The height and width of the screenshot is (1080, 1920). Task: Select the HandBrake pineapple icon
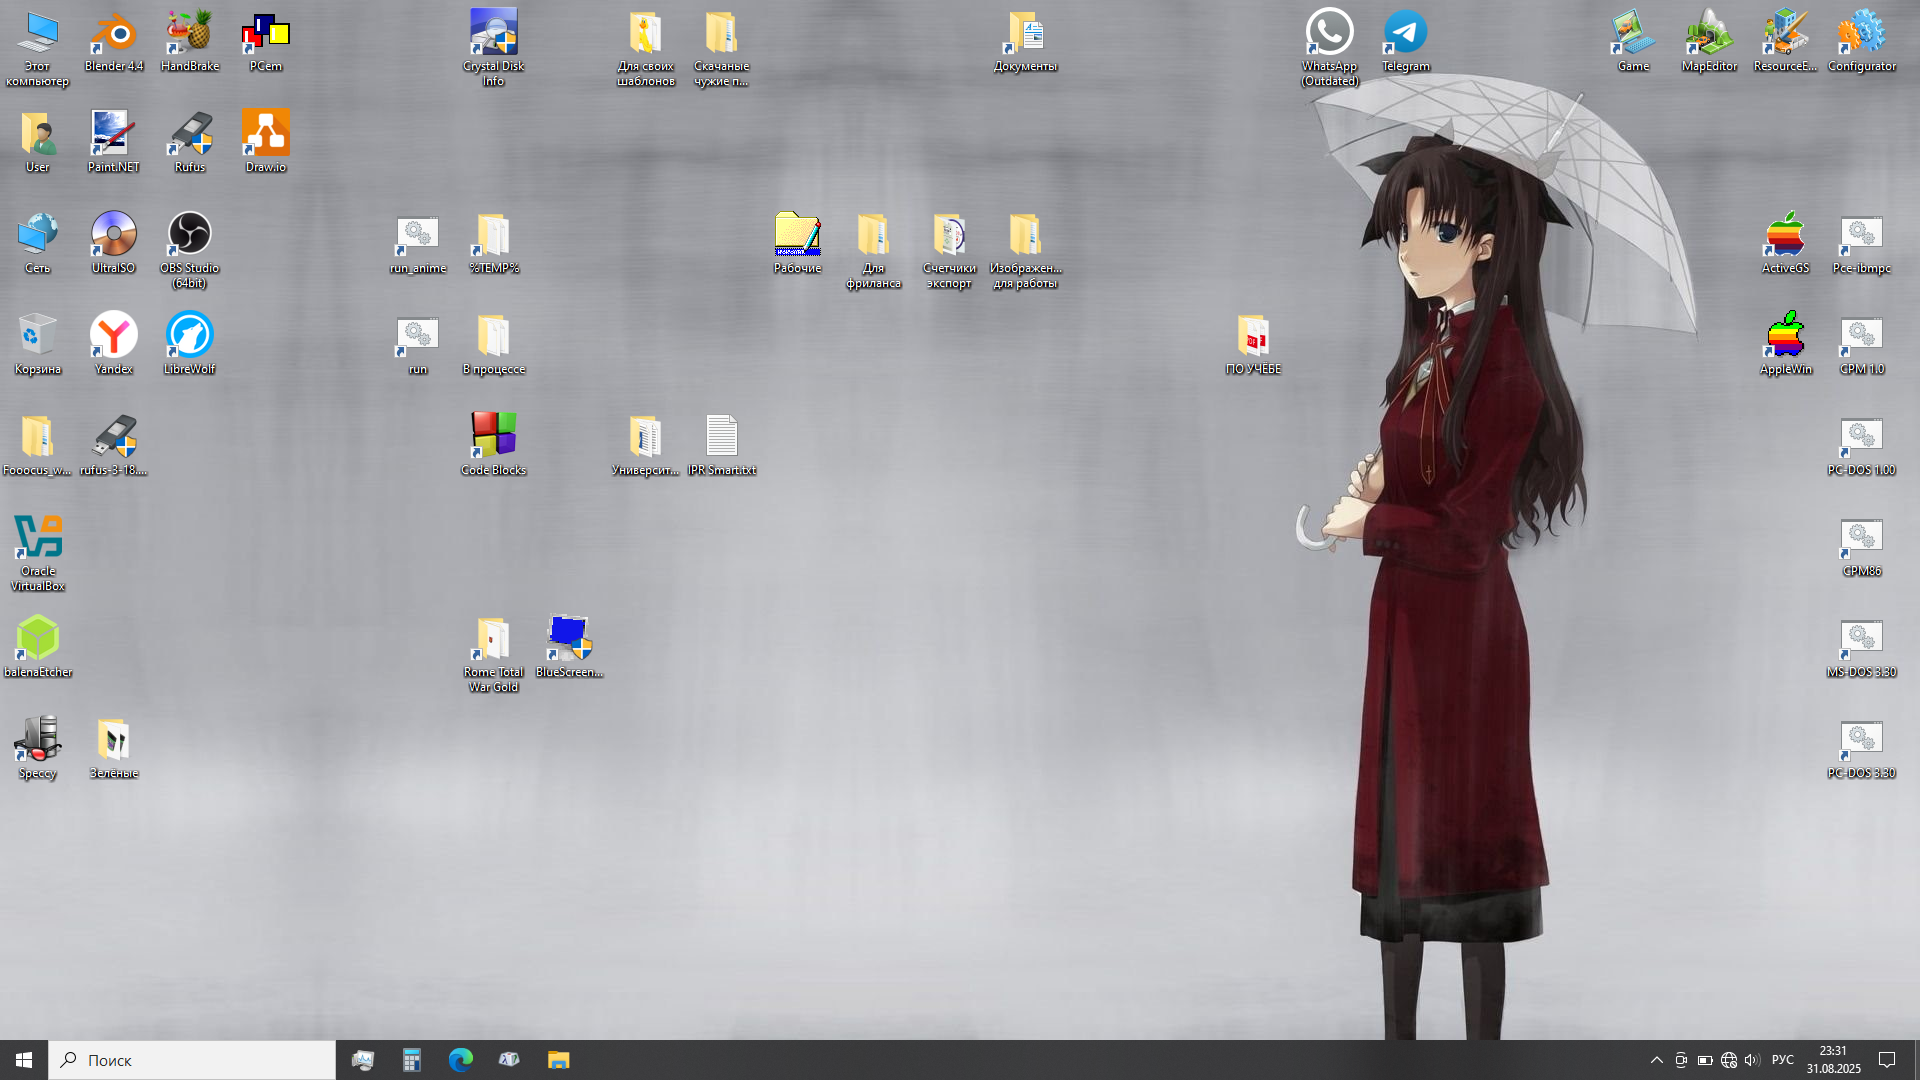[189, 42]
